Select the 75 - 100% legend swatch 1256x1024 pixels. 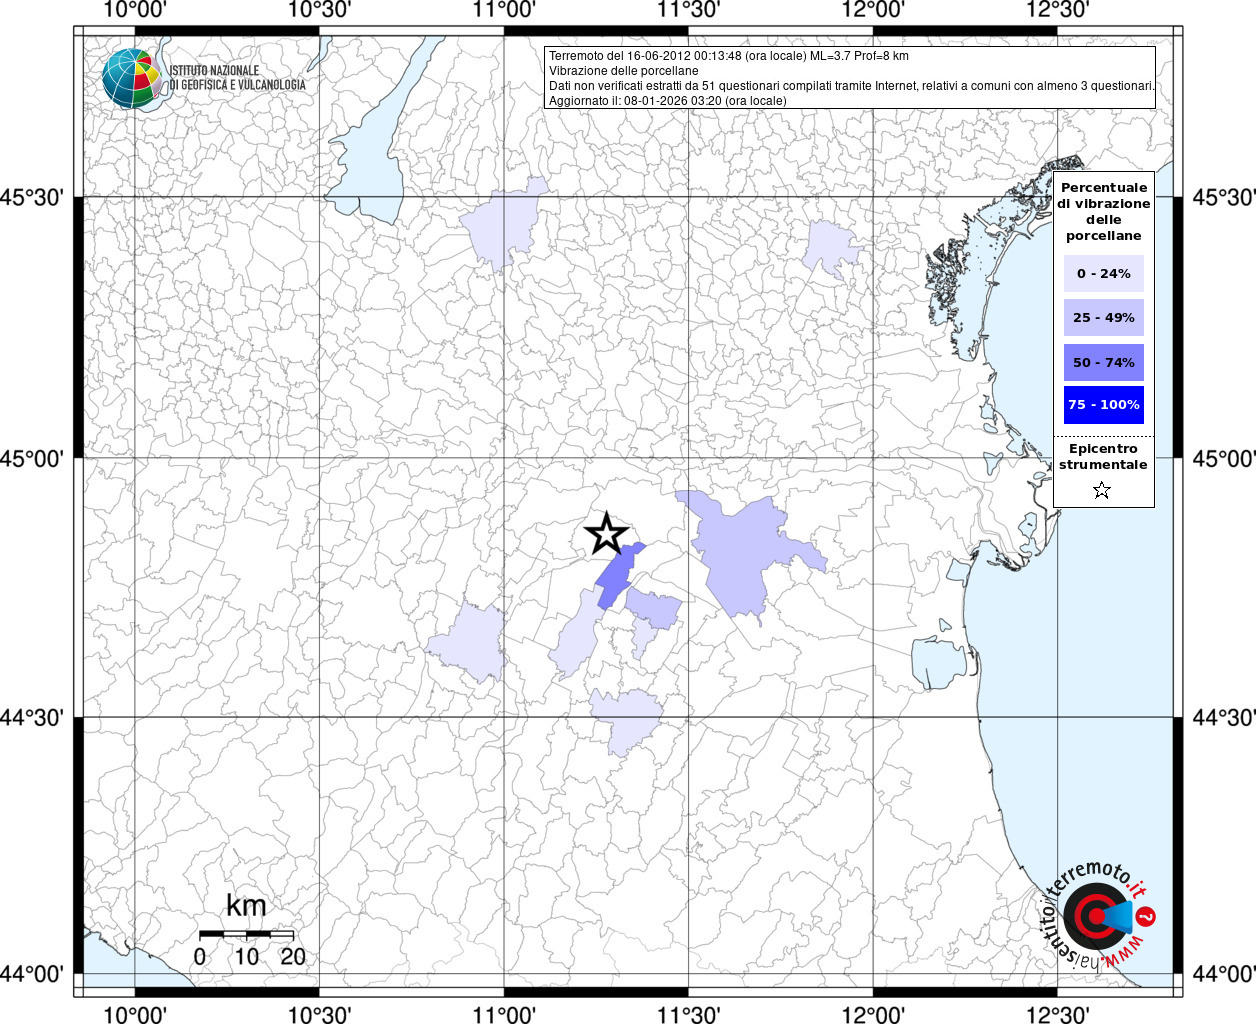click(1104, 405)
